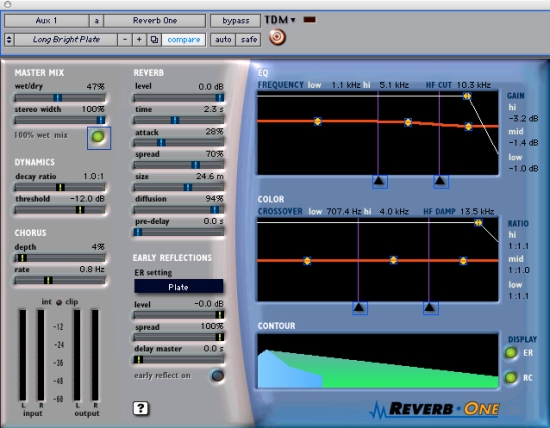Click the reverb attack slider

179,142
